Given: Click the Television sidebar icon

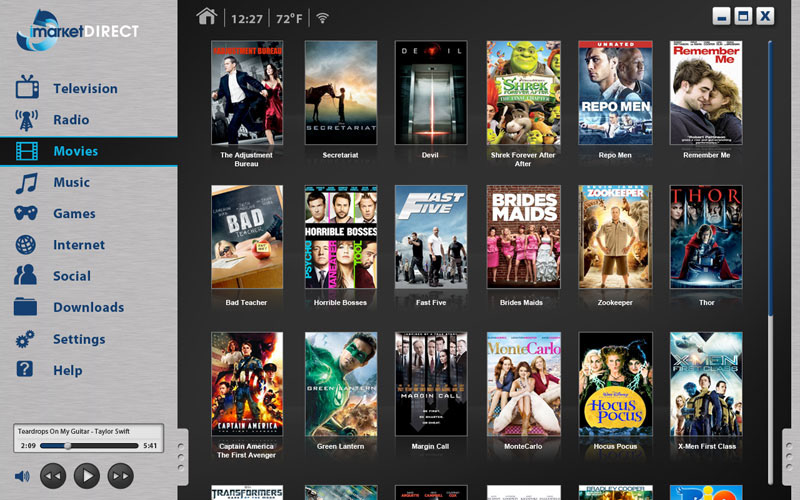Looking at the screenshot, I should [27, 87].
